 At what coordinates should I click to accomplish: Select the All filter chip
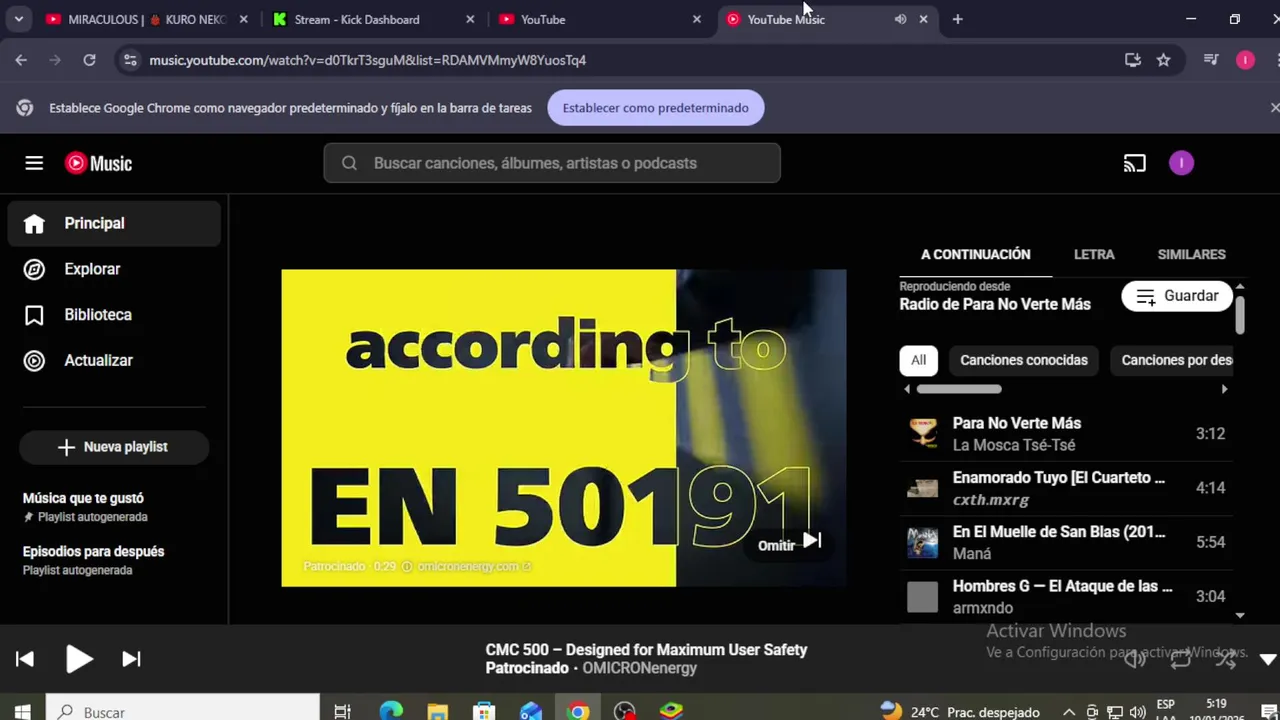point(918,360)
